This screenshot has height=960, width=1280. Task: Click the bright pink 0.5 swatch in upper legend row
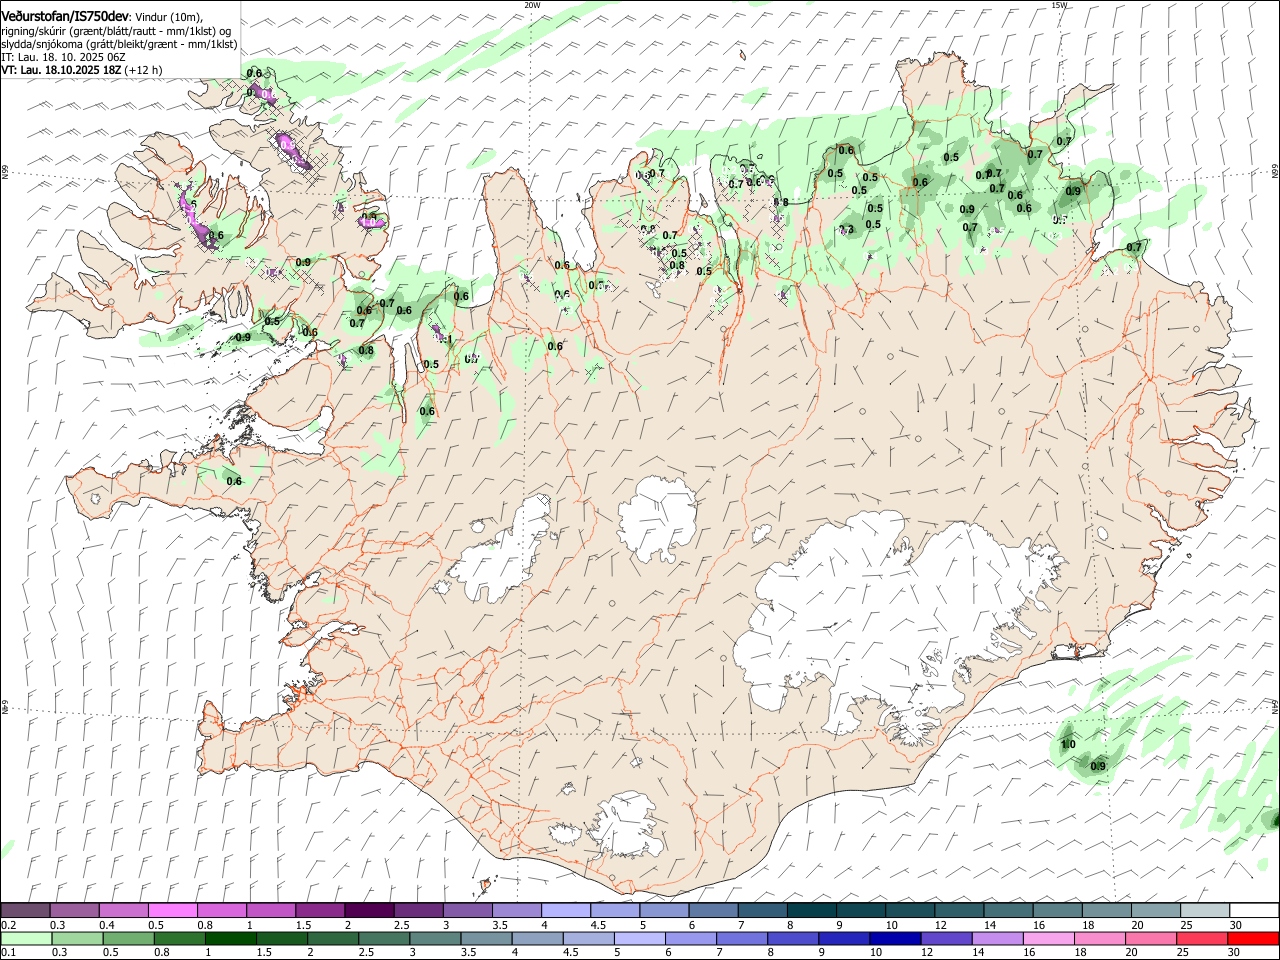172,910
